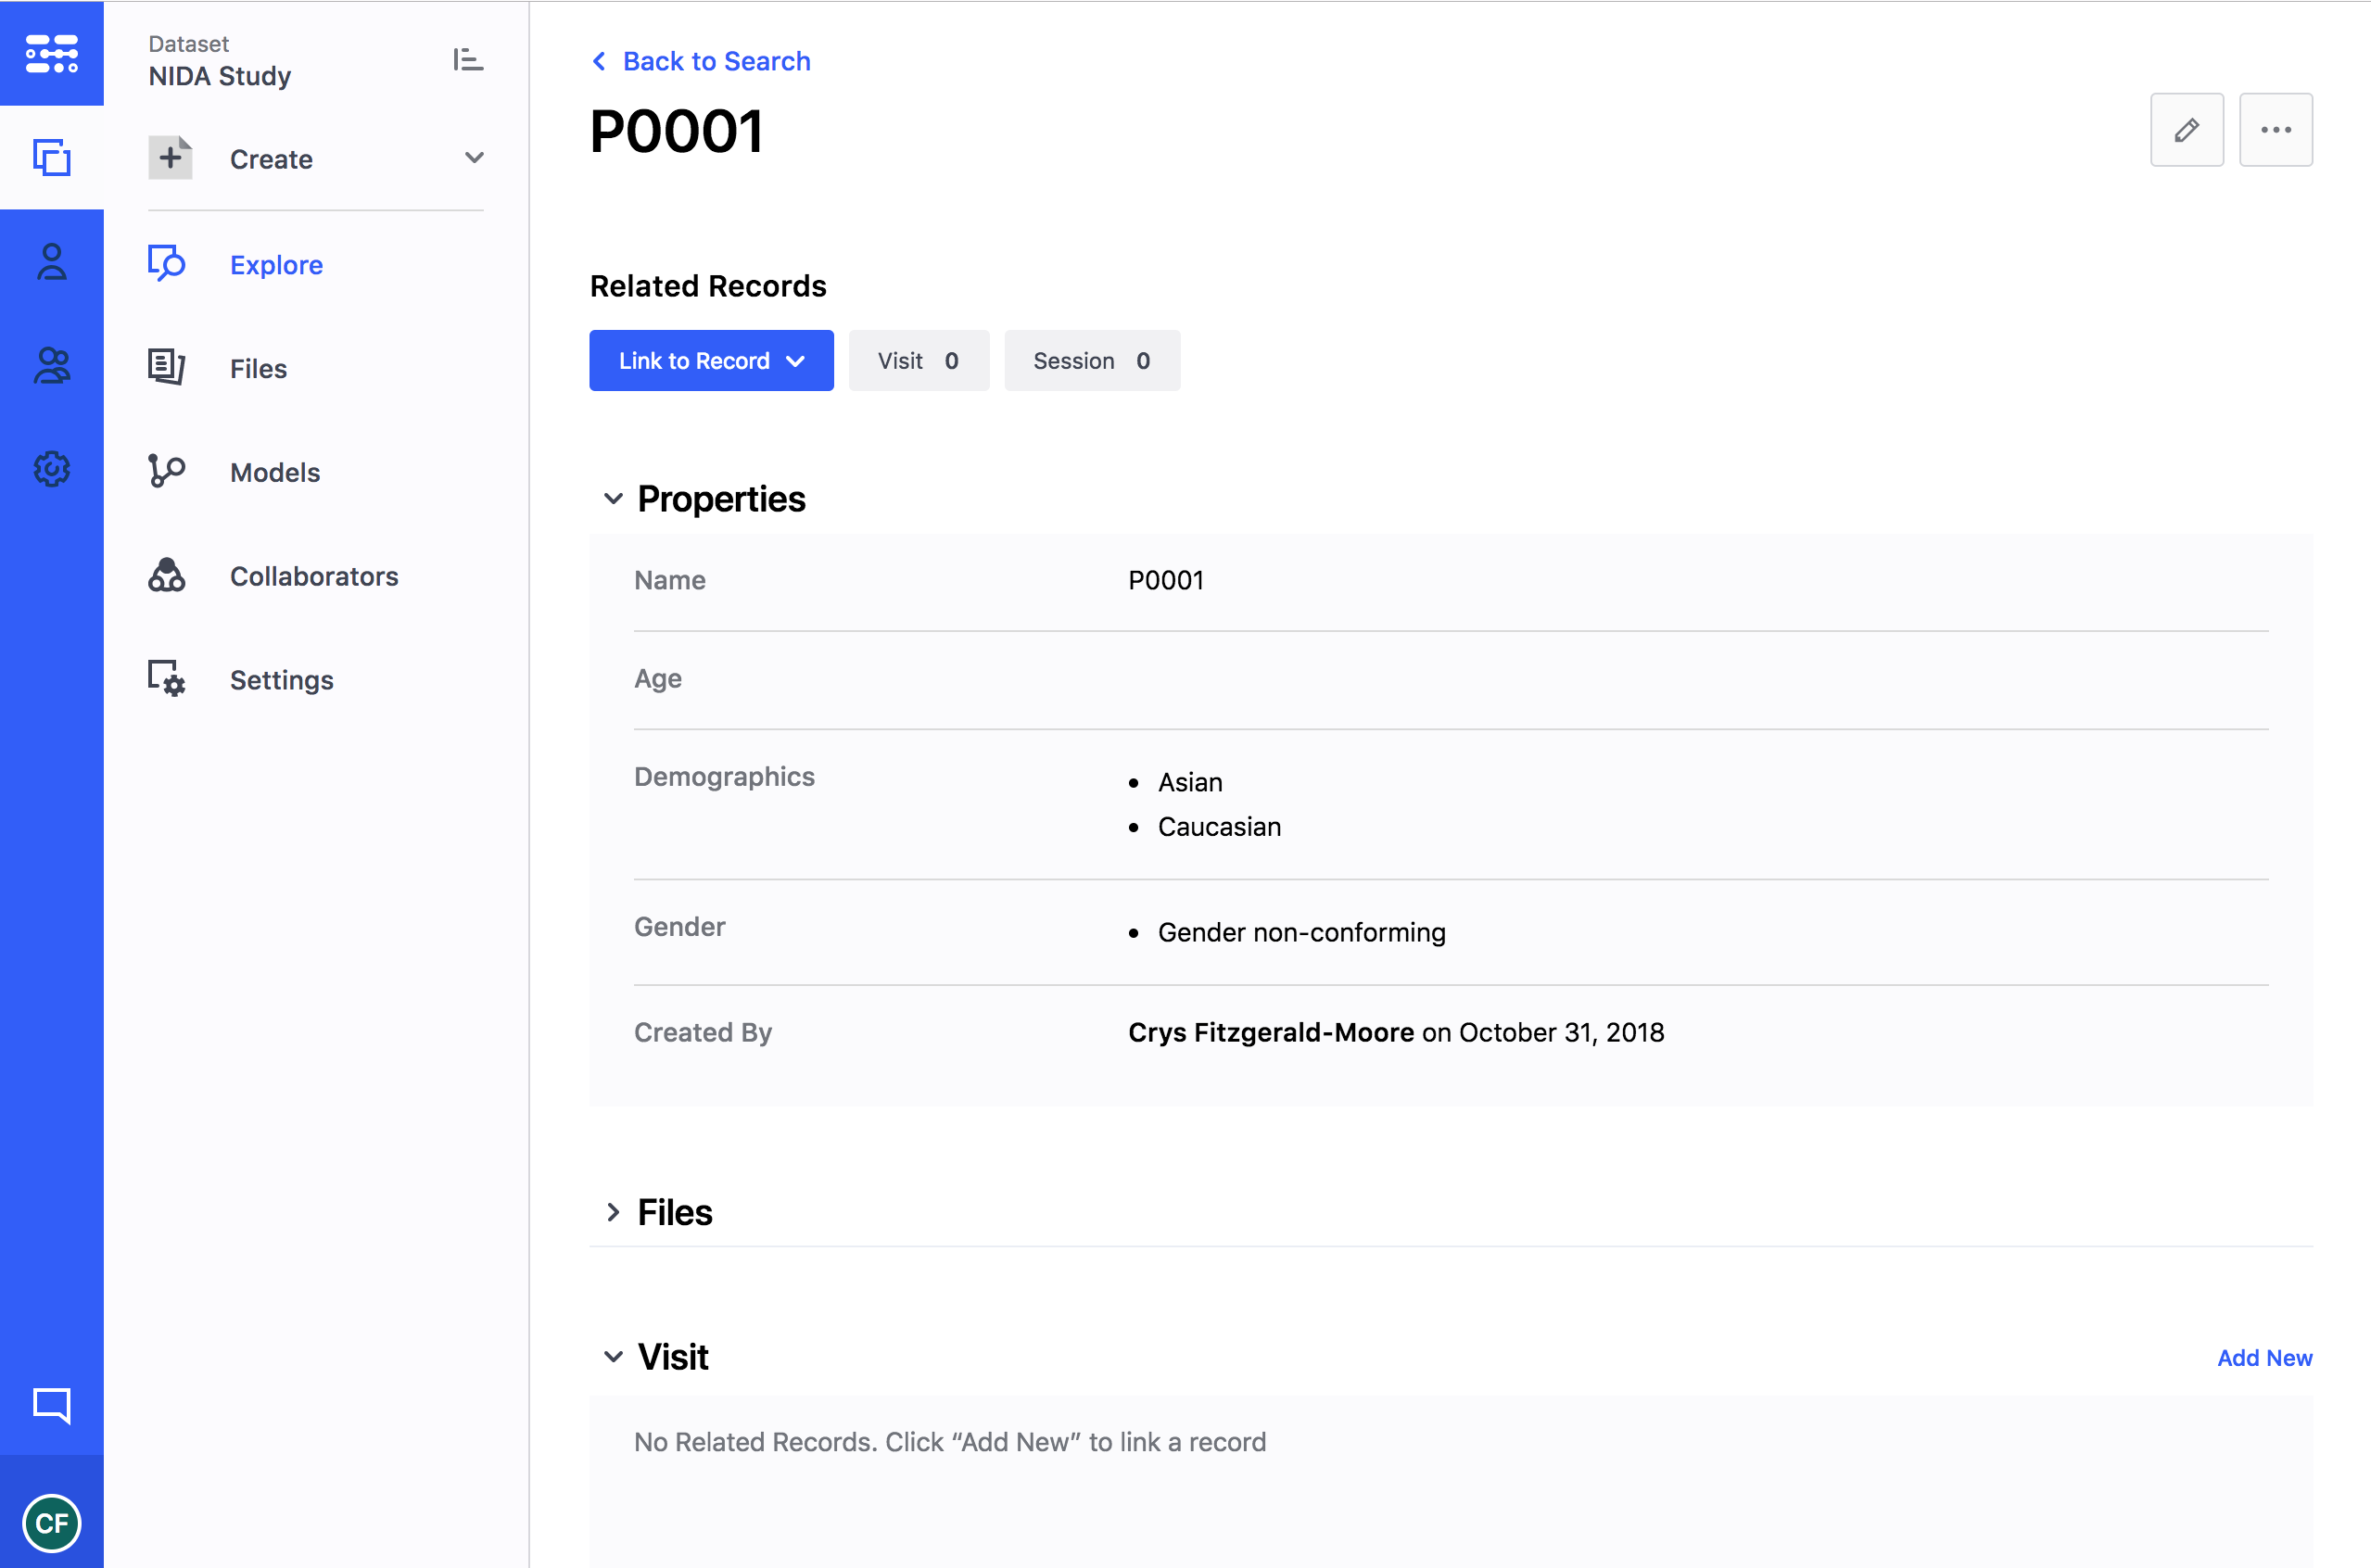Collapse the Properties section
The image size is (2371, 1568).
coord(613,499)
